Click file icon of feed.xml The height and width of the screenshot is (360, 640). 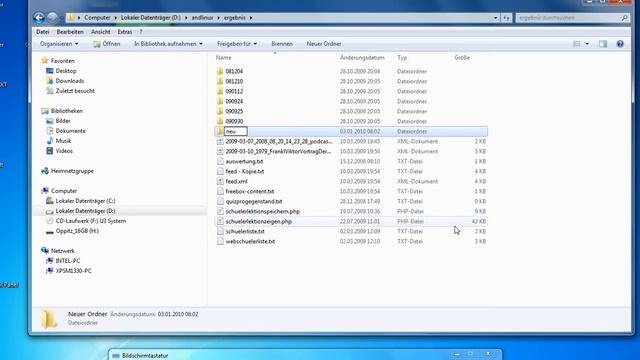[220, 181]
